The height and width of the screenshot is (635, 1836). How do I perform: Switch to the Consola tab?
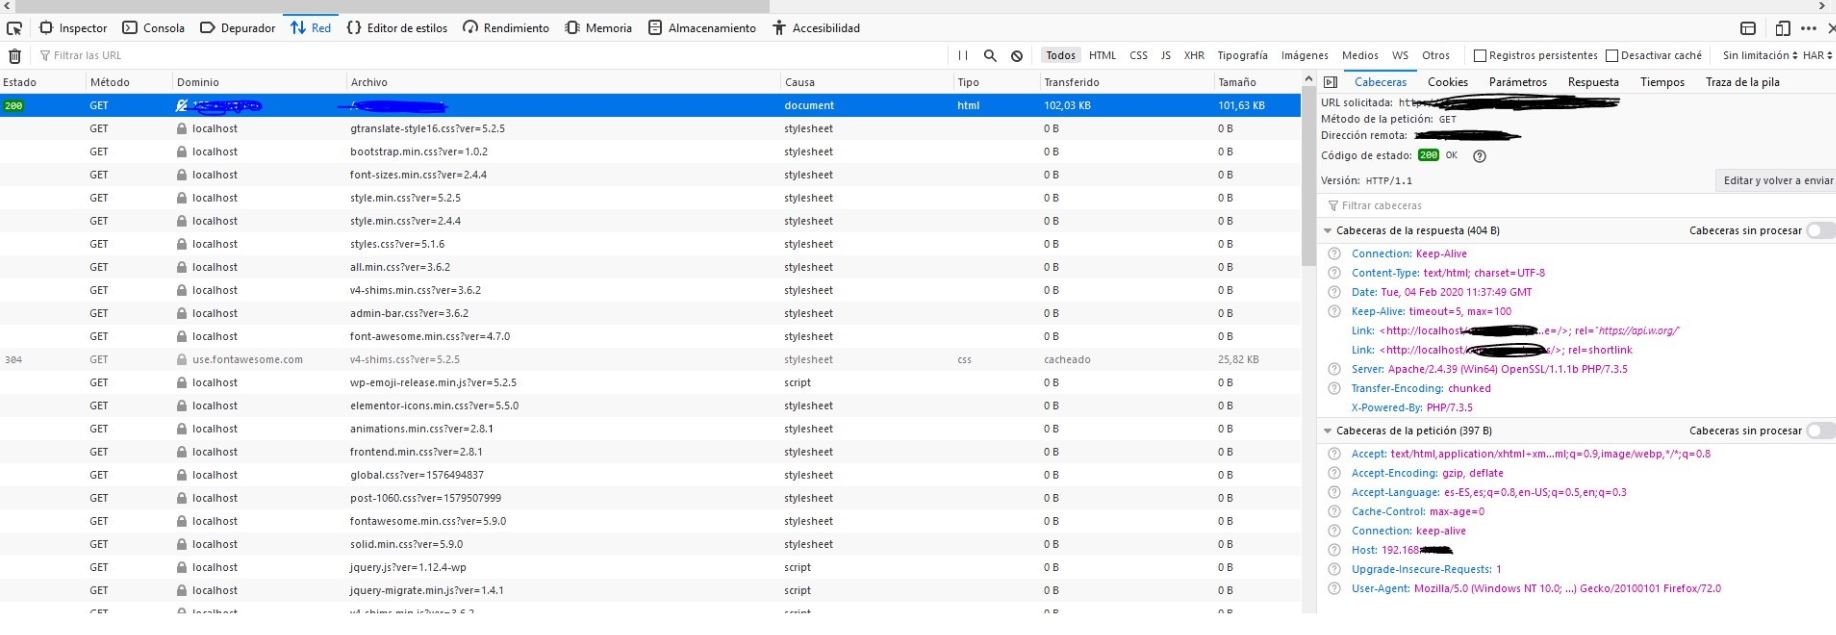tap(153, 28)
